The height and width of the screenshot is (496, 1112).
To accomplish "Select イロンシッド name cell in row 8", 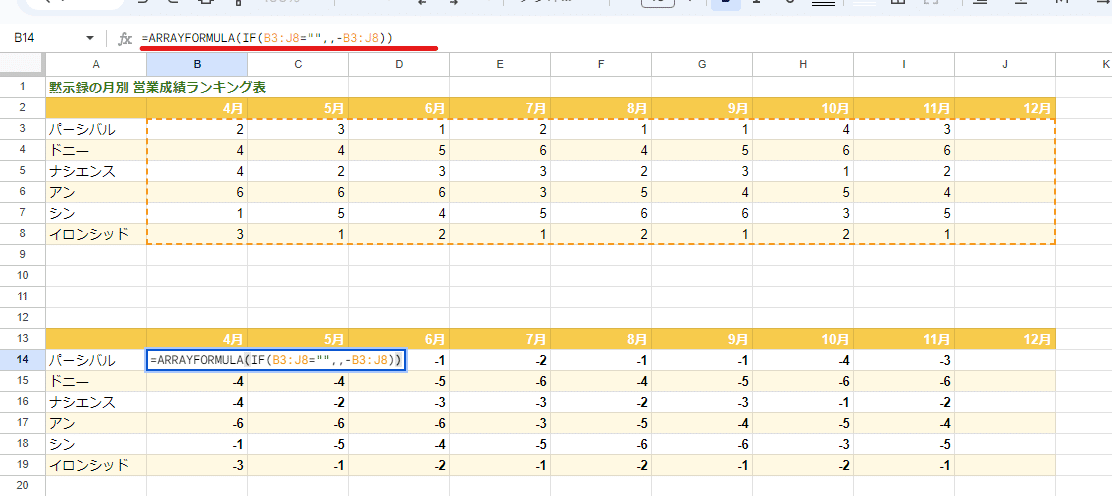I will 96,234.
